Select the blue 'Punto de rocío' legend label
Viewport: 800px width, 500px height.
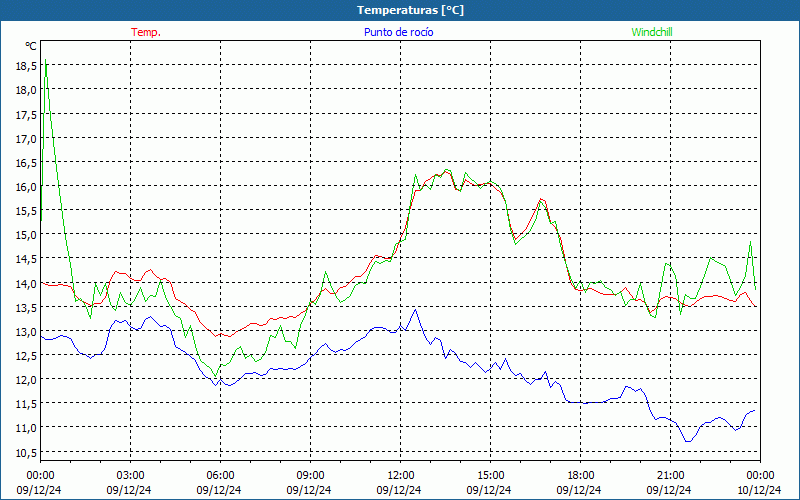398,32
